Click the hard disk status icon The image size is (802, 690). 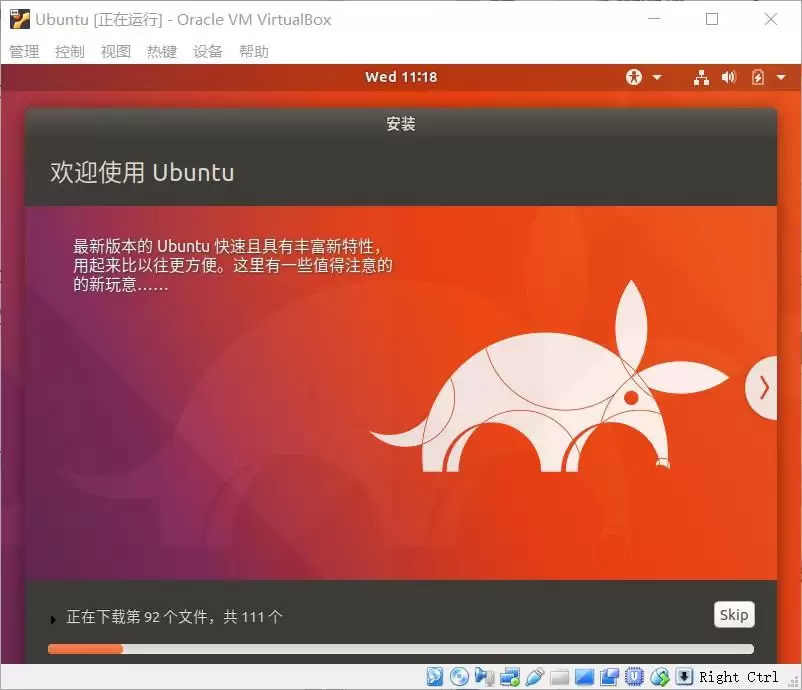[433, 676]
